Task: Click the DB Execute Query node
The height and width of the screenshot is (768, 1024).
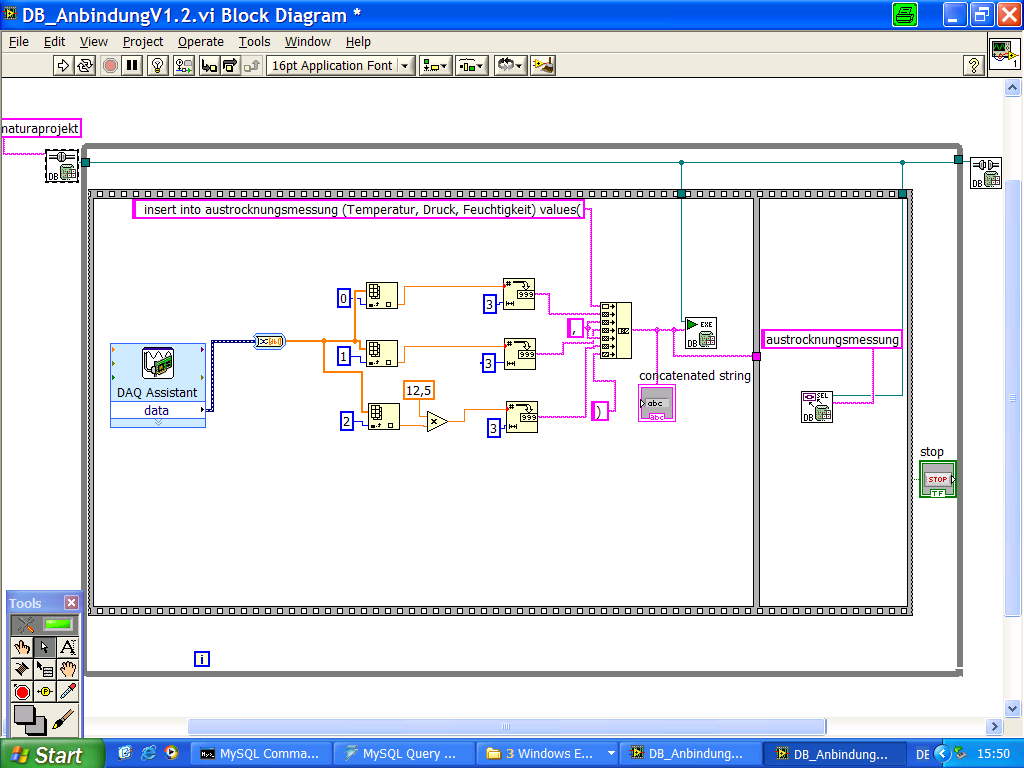Action: pyautogui.click(x=701, y=333)
